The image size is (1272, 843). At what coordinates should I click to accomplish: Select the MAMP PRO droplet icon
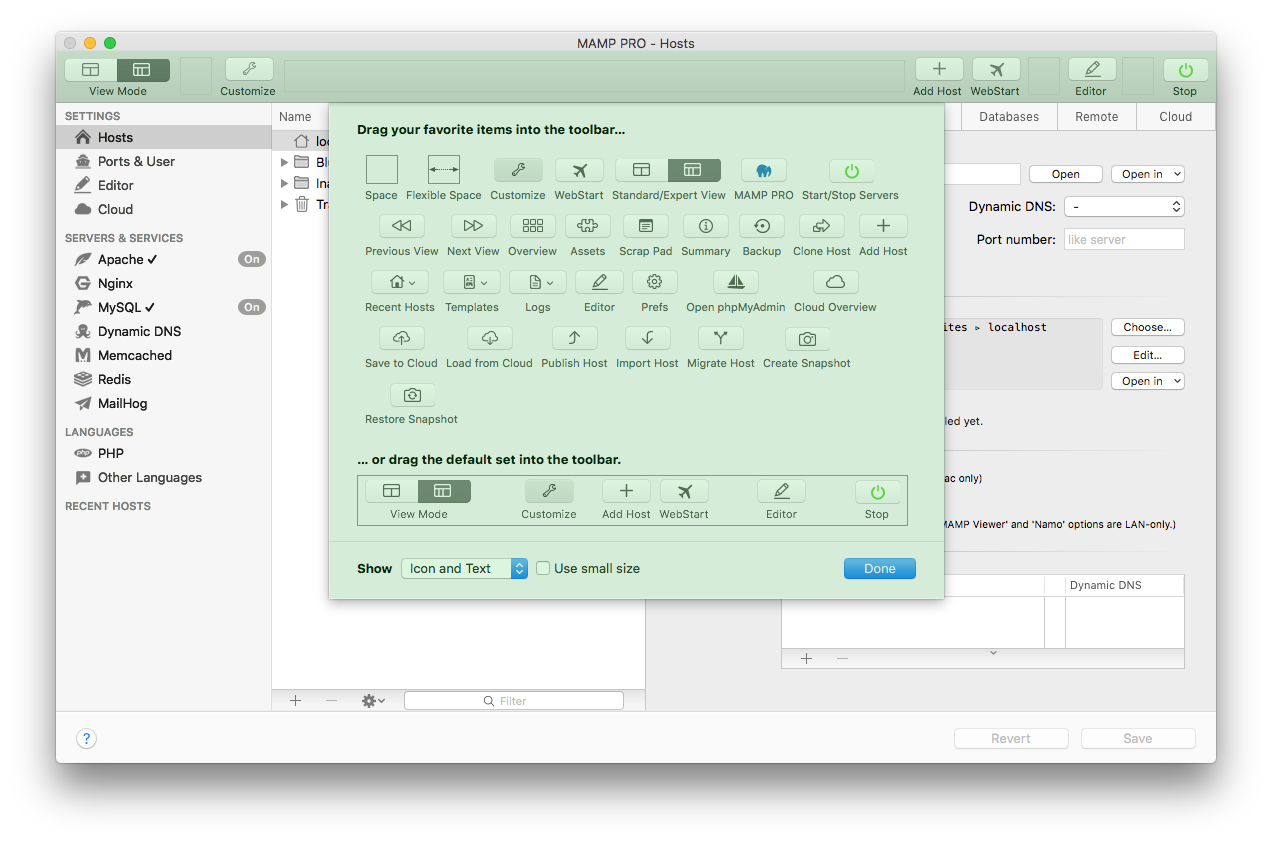tap(763, 169)
